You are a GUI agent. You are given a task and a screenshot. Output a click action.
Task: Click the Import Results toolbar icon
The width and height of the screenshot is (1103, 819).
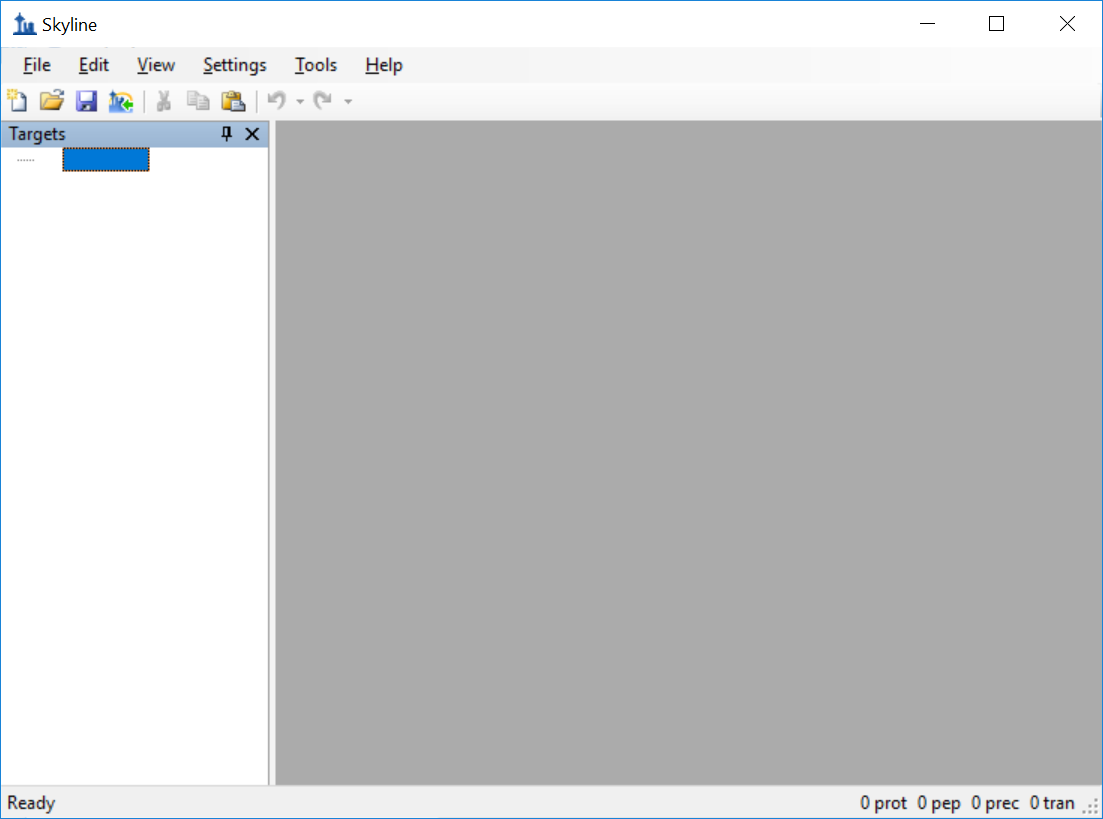(x=120, y=101)
